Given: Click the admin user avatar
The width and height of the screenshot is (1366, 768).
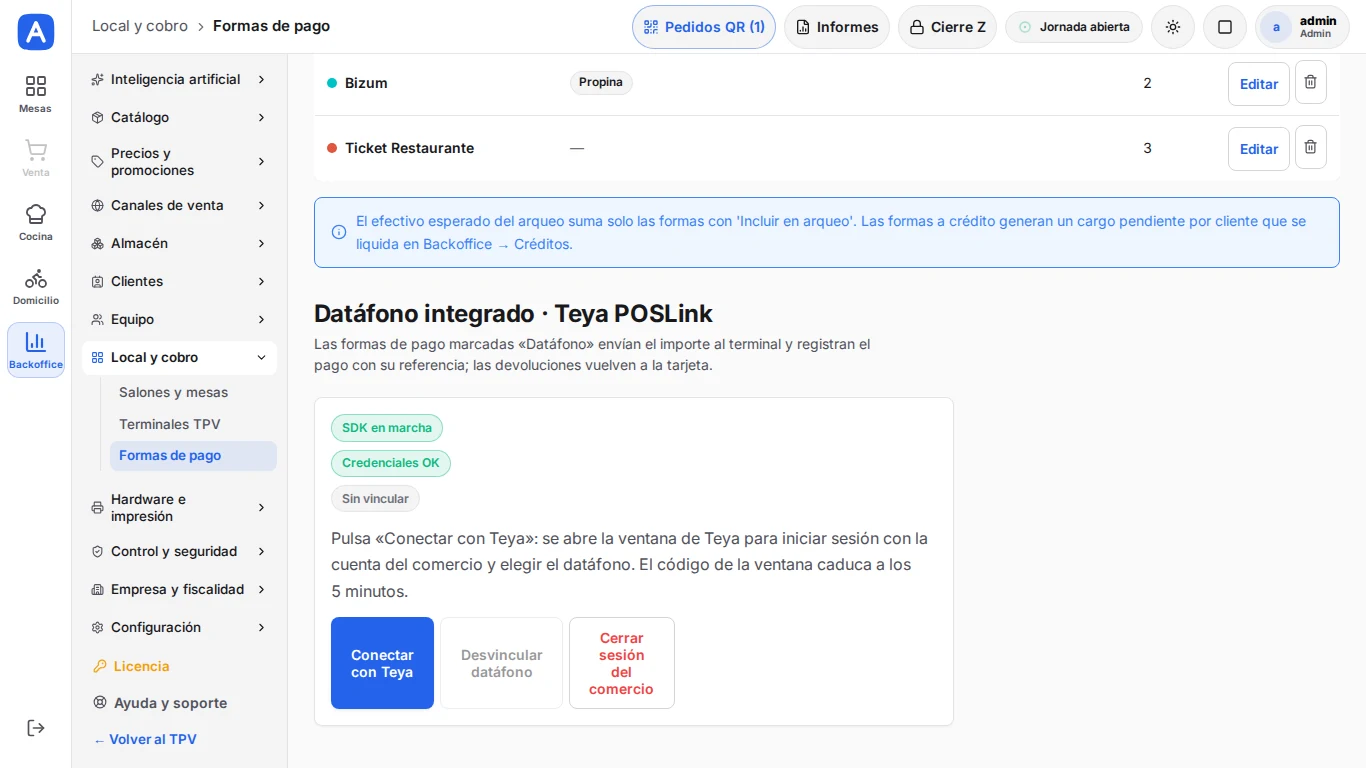Looking at the screenshot, I should point(1276,27).
